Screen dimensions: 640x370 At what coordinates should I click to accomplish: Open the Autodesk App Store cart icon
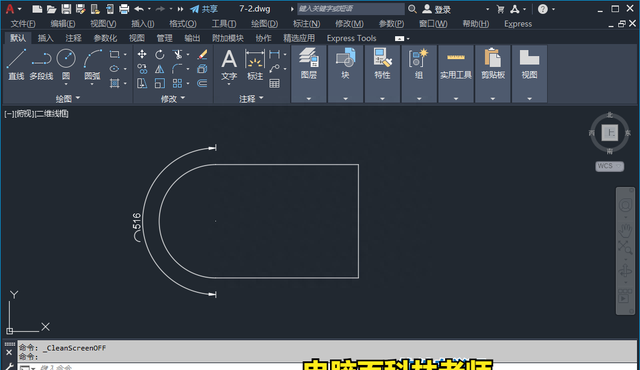500,9
